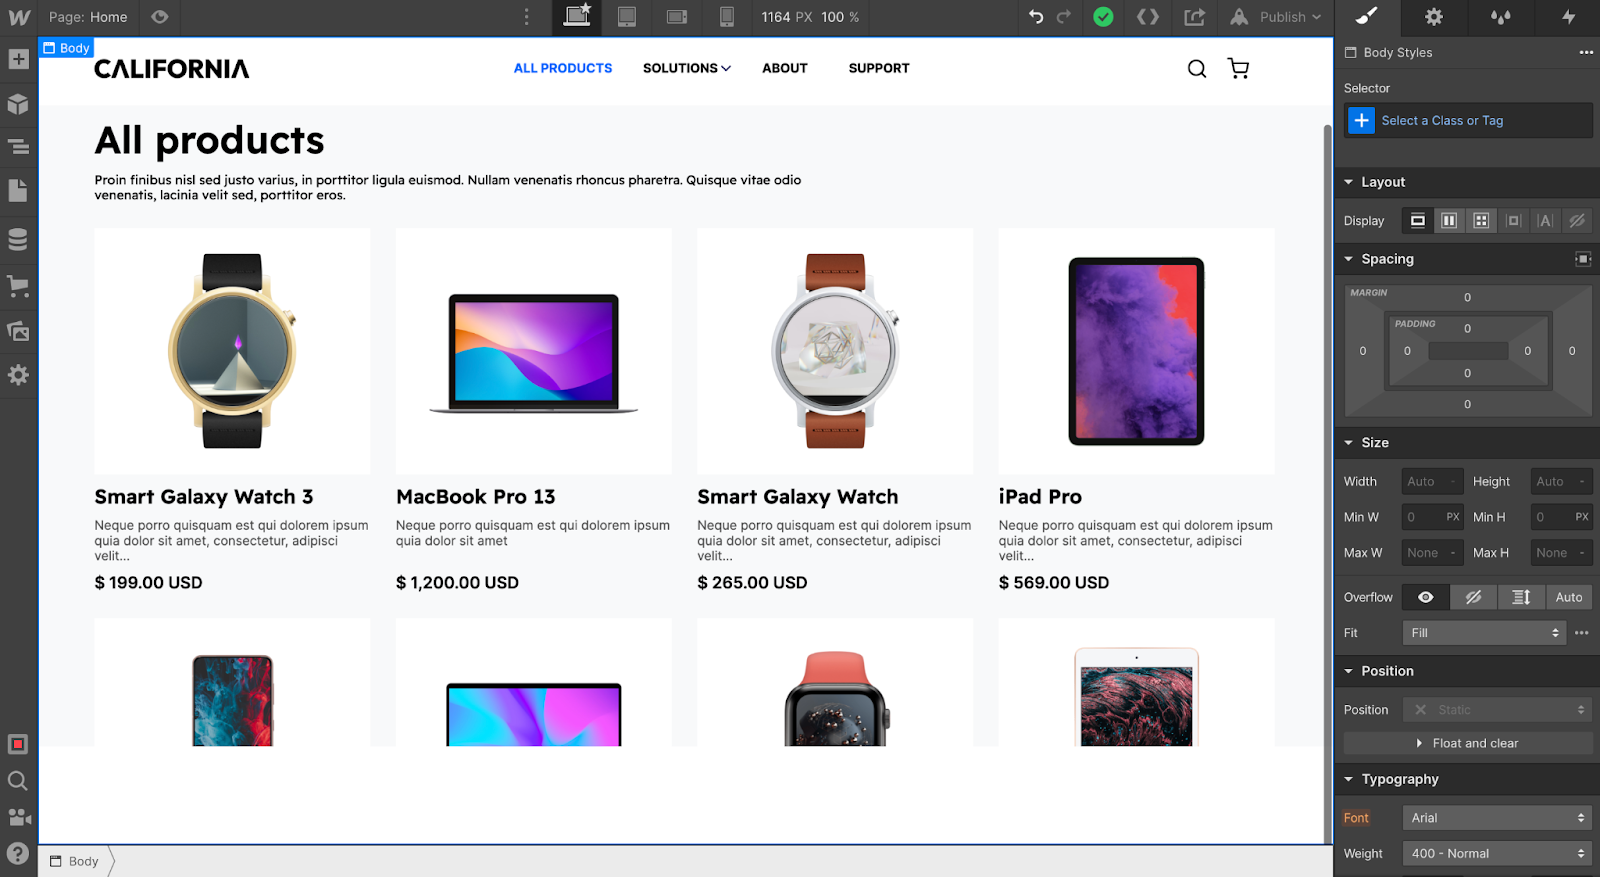
Task: Click the red audit square icon
Action: tap(18, 744)
